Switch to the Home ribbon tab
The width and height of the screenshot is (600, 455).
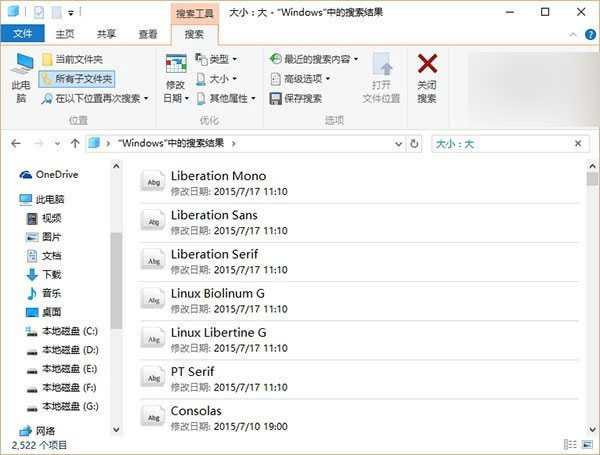coord(65,34)
